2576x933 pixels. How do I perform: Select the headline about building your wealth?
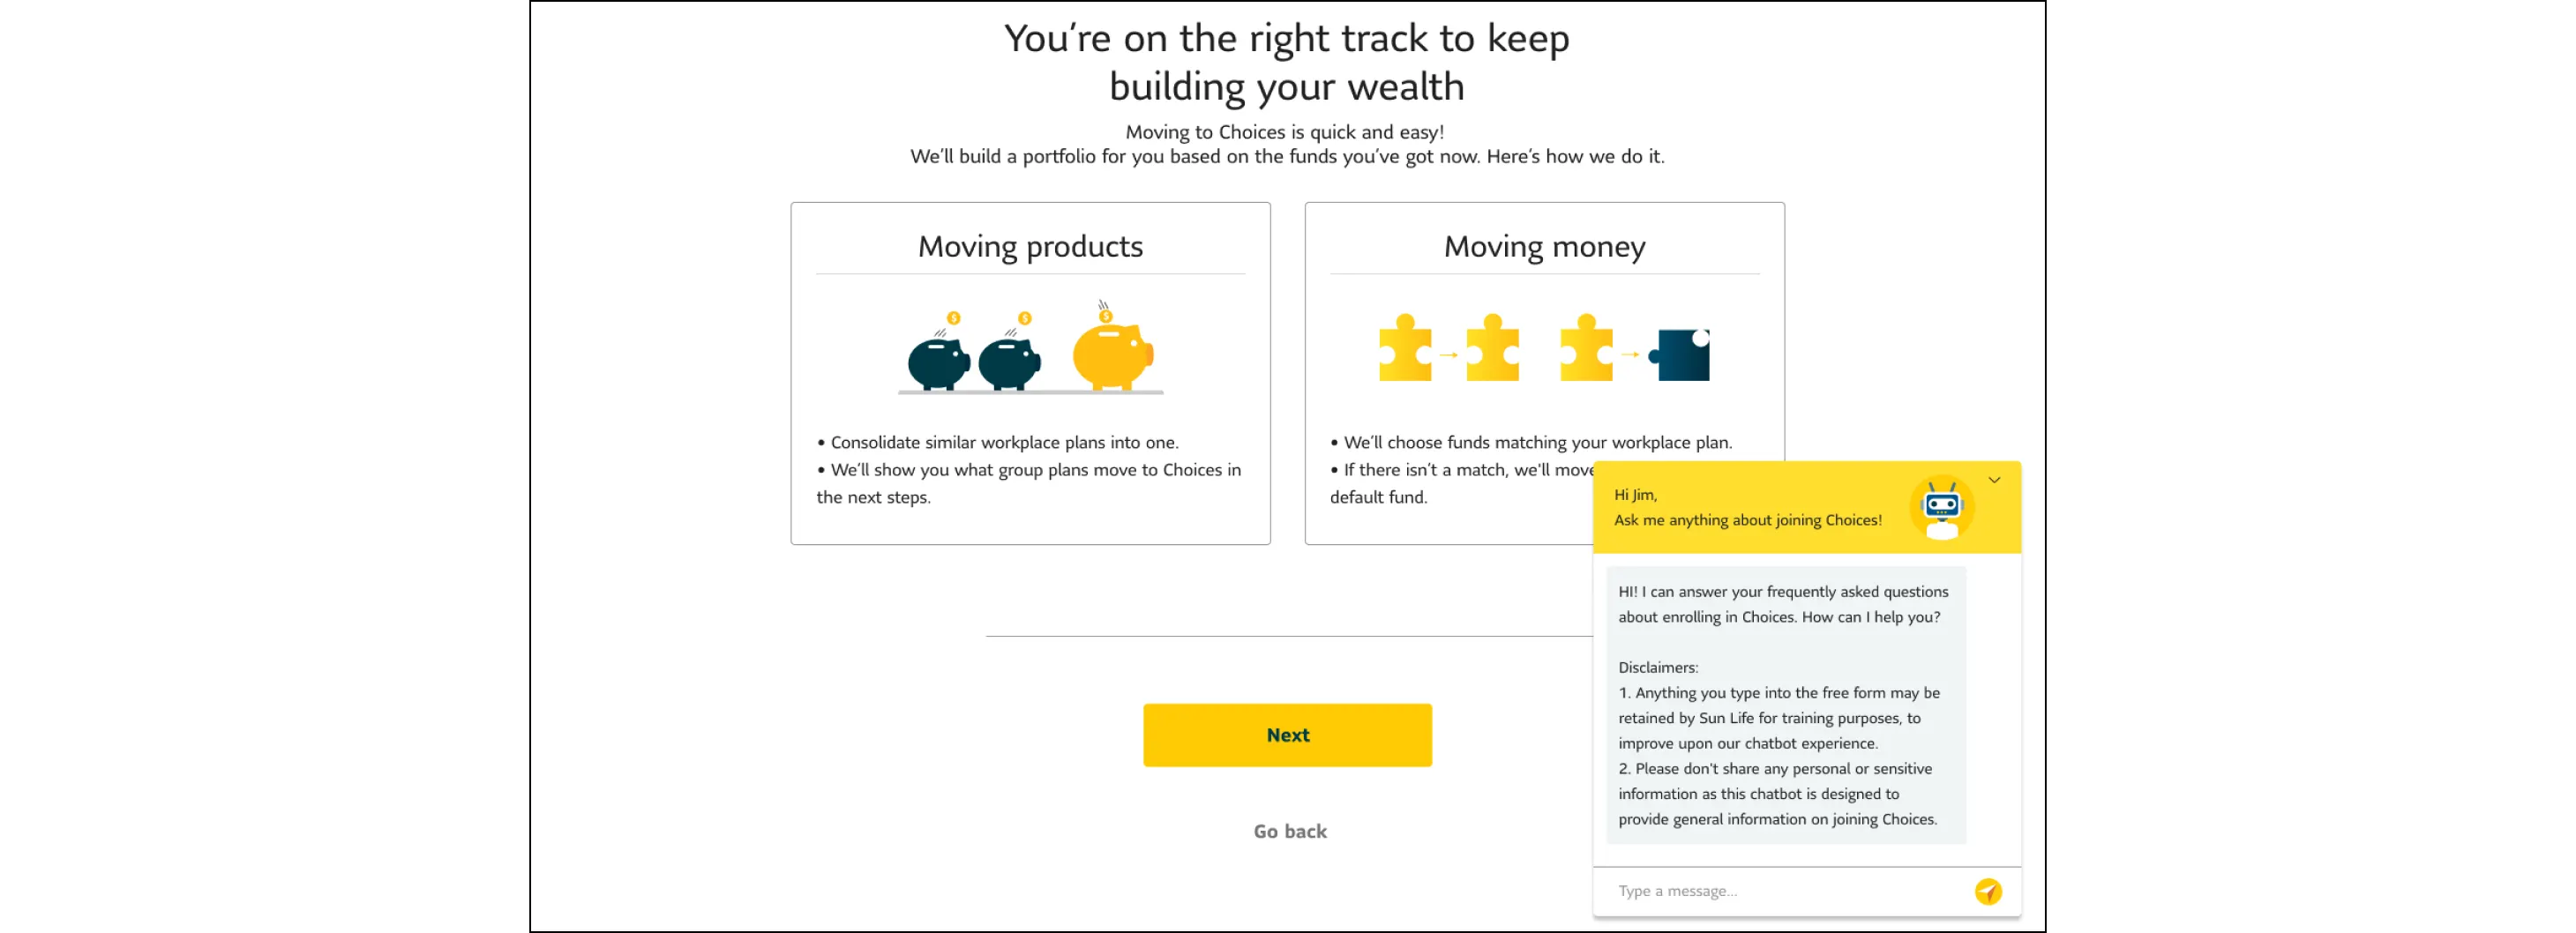[x=1287, y=62]
